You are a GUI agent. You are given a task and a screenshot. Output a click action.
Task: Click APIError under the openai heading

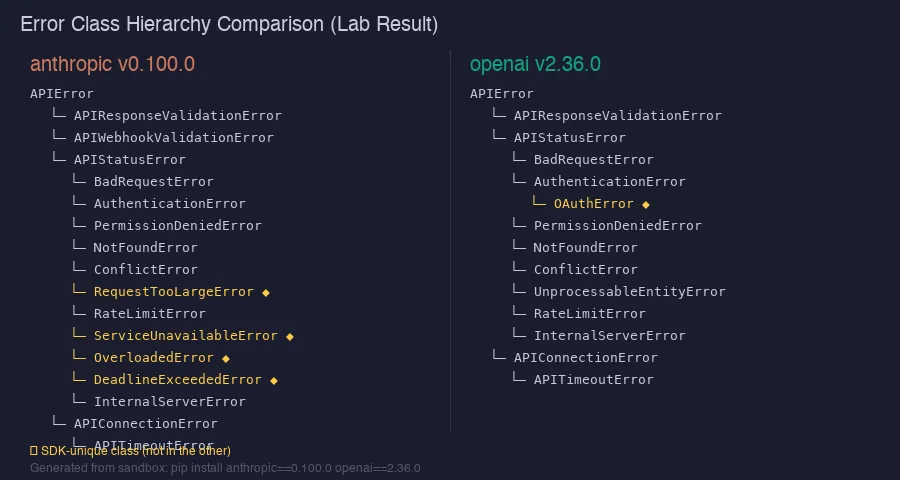[502, 94]
